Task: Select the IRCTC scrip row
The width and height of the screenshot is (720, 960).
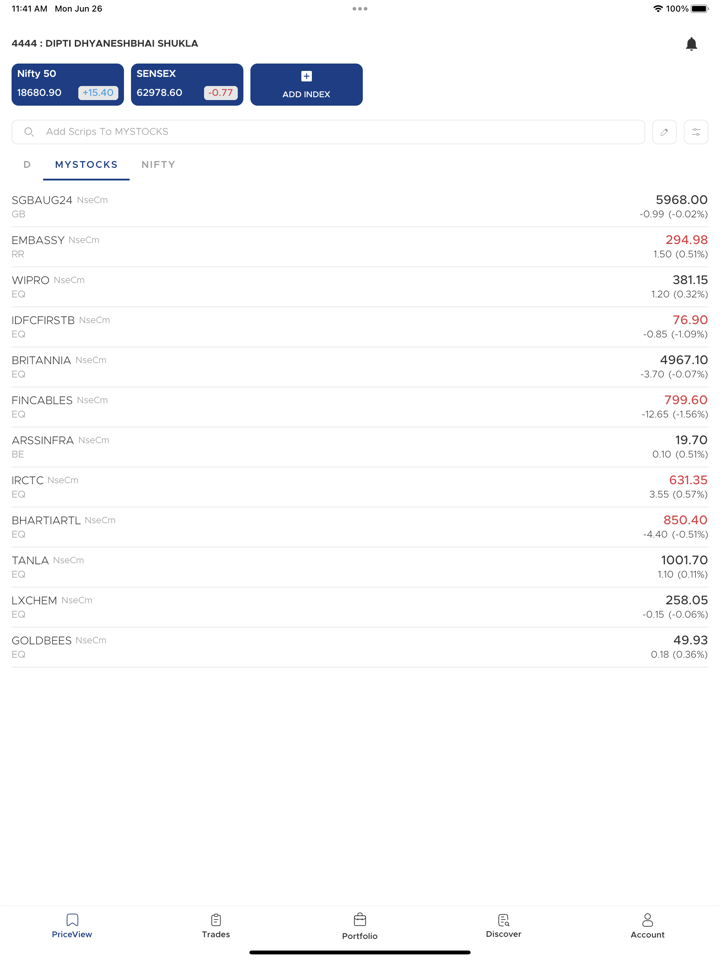Action: coord(360,487)
